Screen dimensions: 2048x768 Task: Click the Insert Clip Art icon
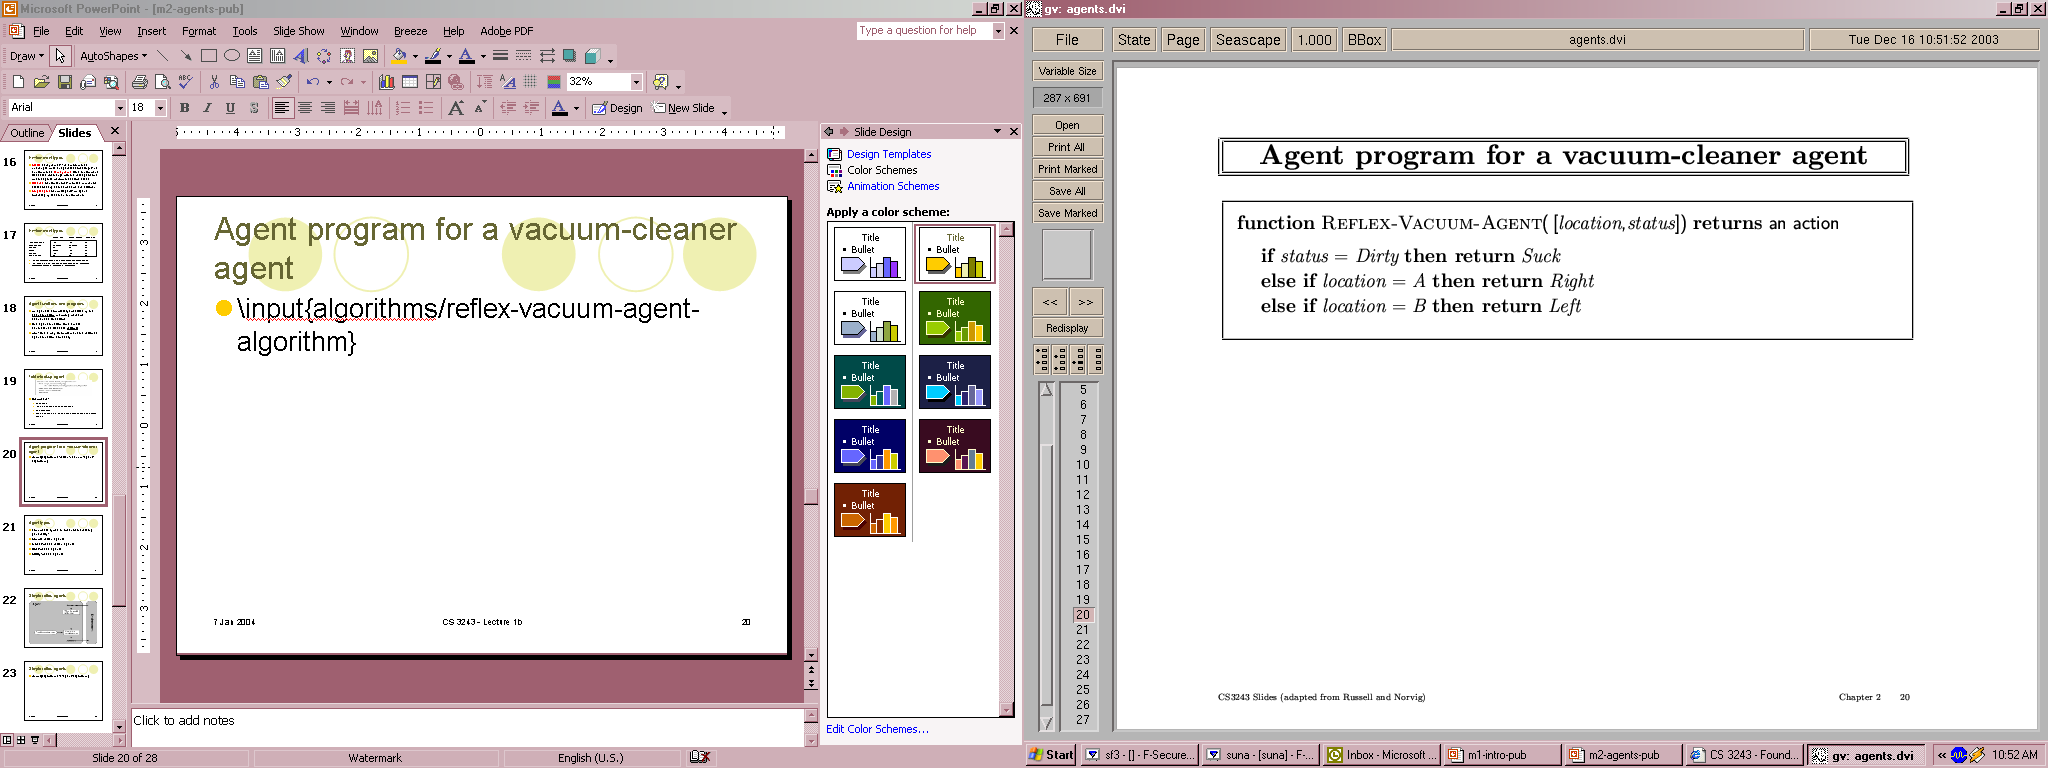pyautogui.click(x=347, y=56)
